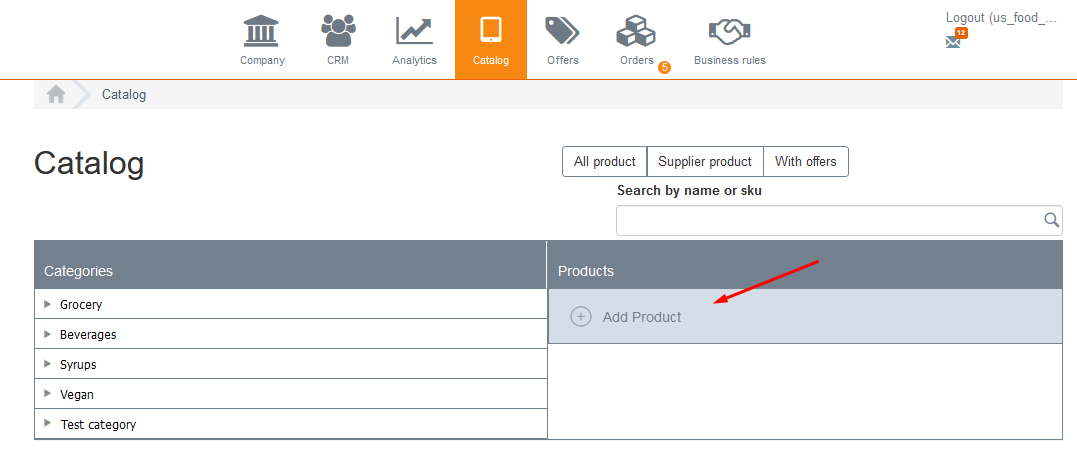Open the messages envelope icon
1077x459 pixels.
953,42
